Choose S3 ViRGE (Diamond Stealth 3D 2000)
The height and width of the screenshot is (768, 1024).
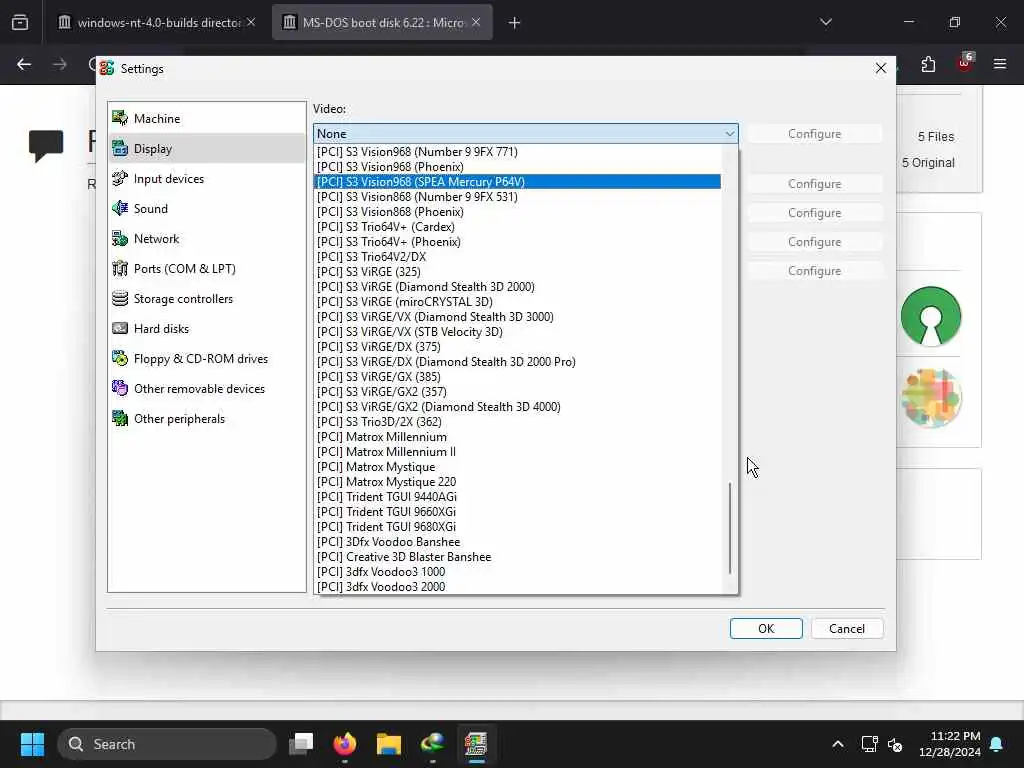pyautogui.click(x=517, y=287)
